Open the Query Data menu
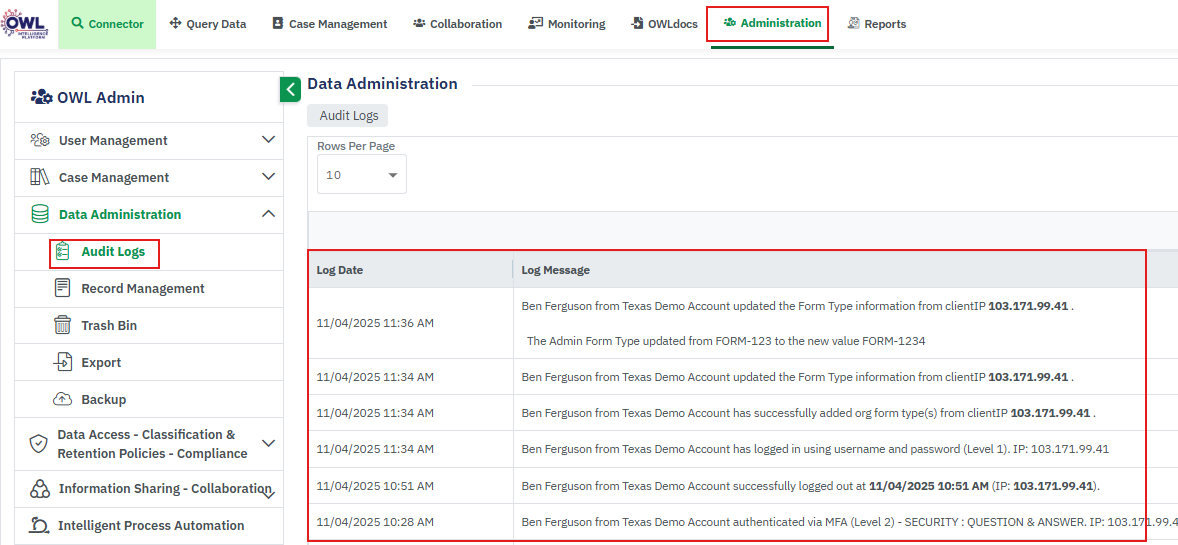The image size is (1178, 545). [208, 24]
